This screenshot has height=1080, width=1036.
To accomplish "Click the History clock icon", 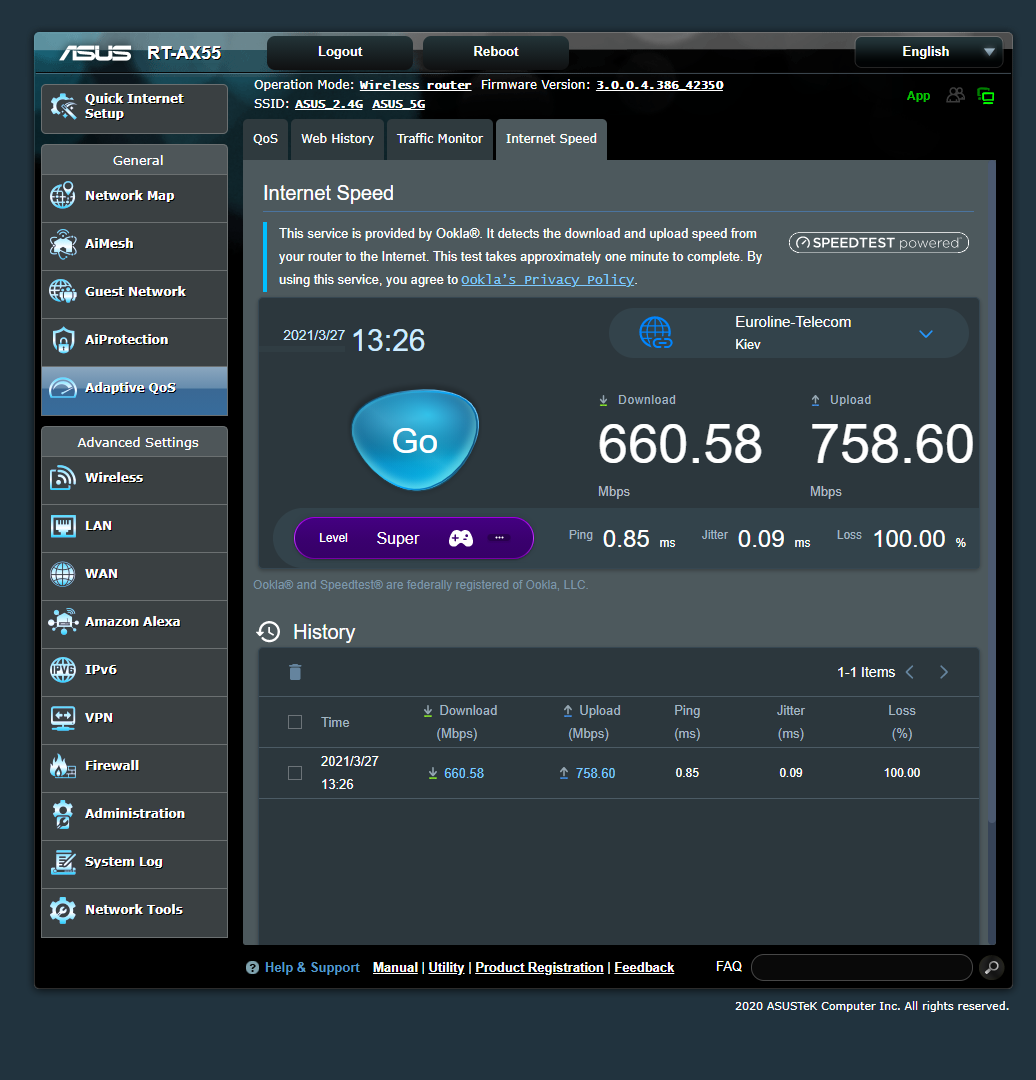I will coord(269,632).
